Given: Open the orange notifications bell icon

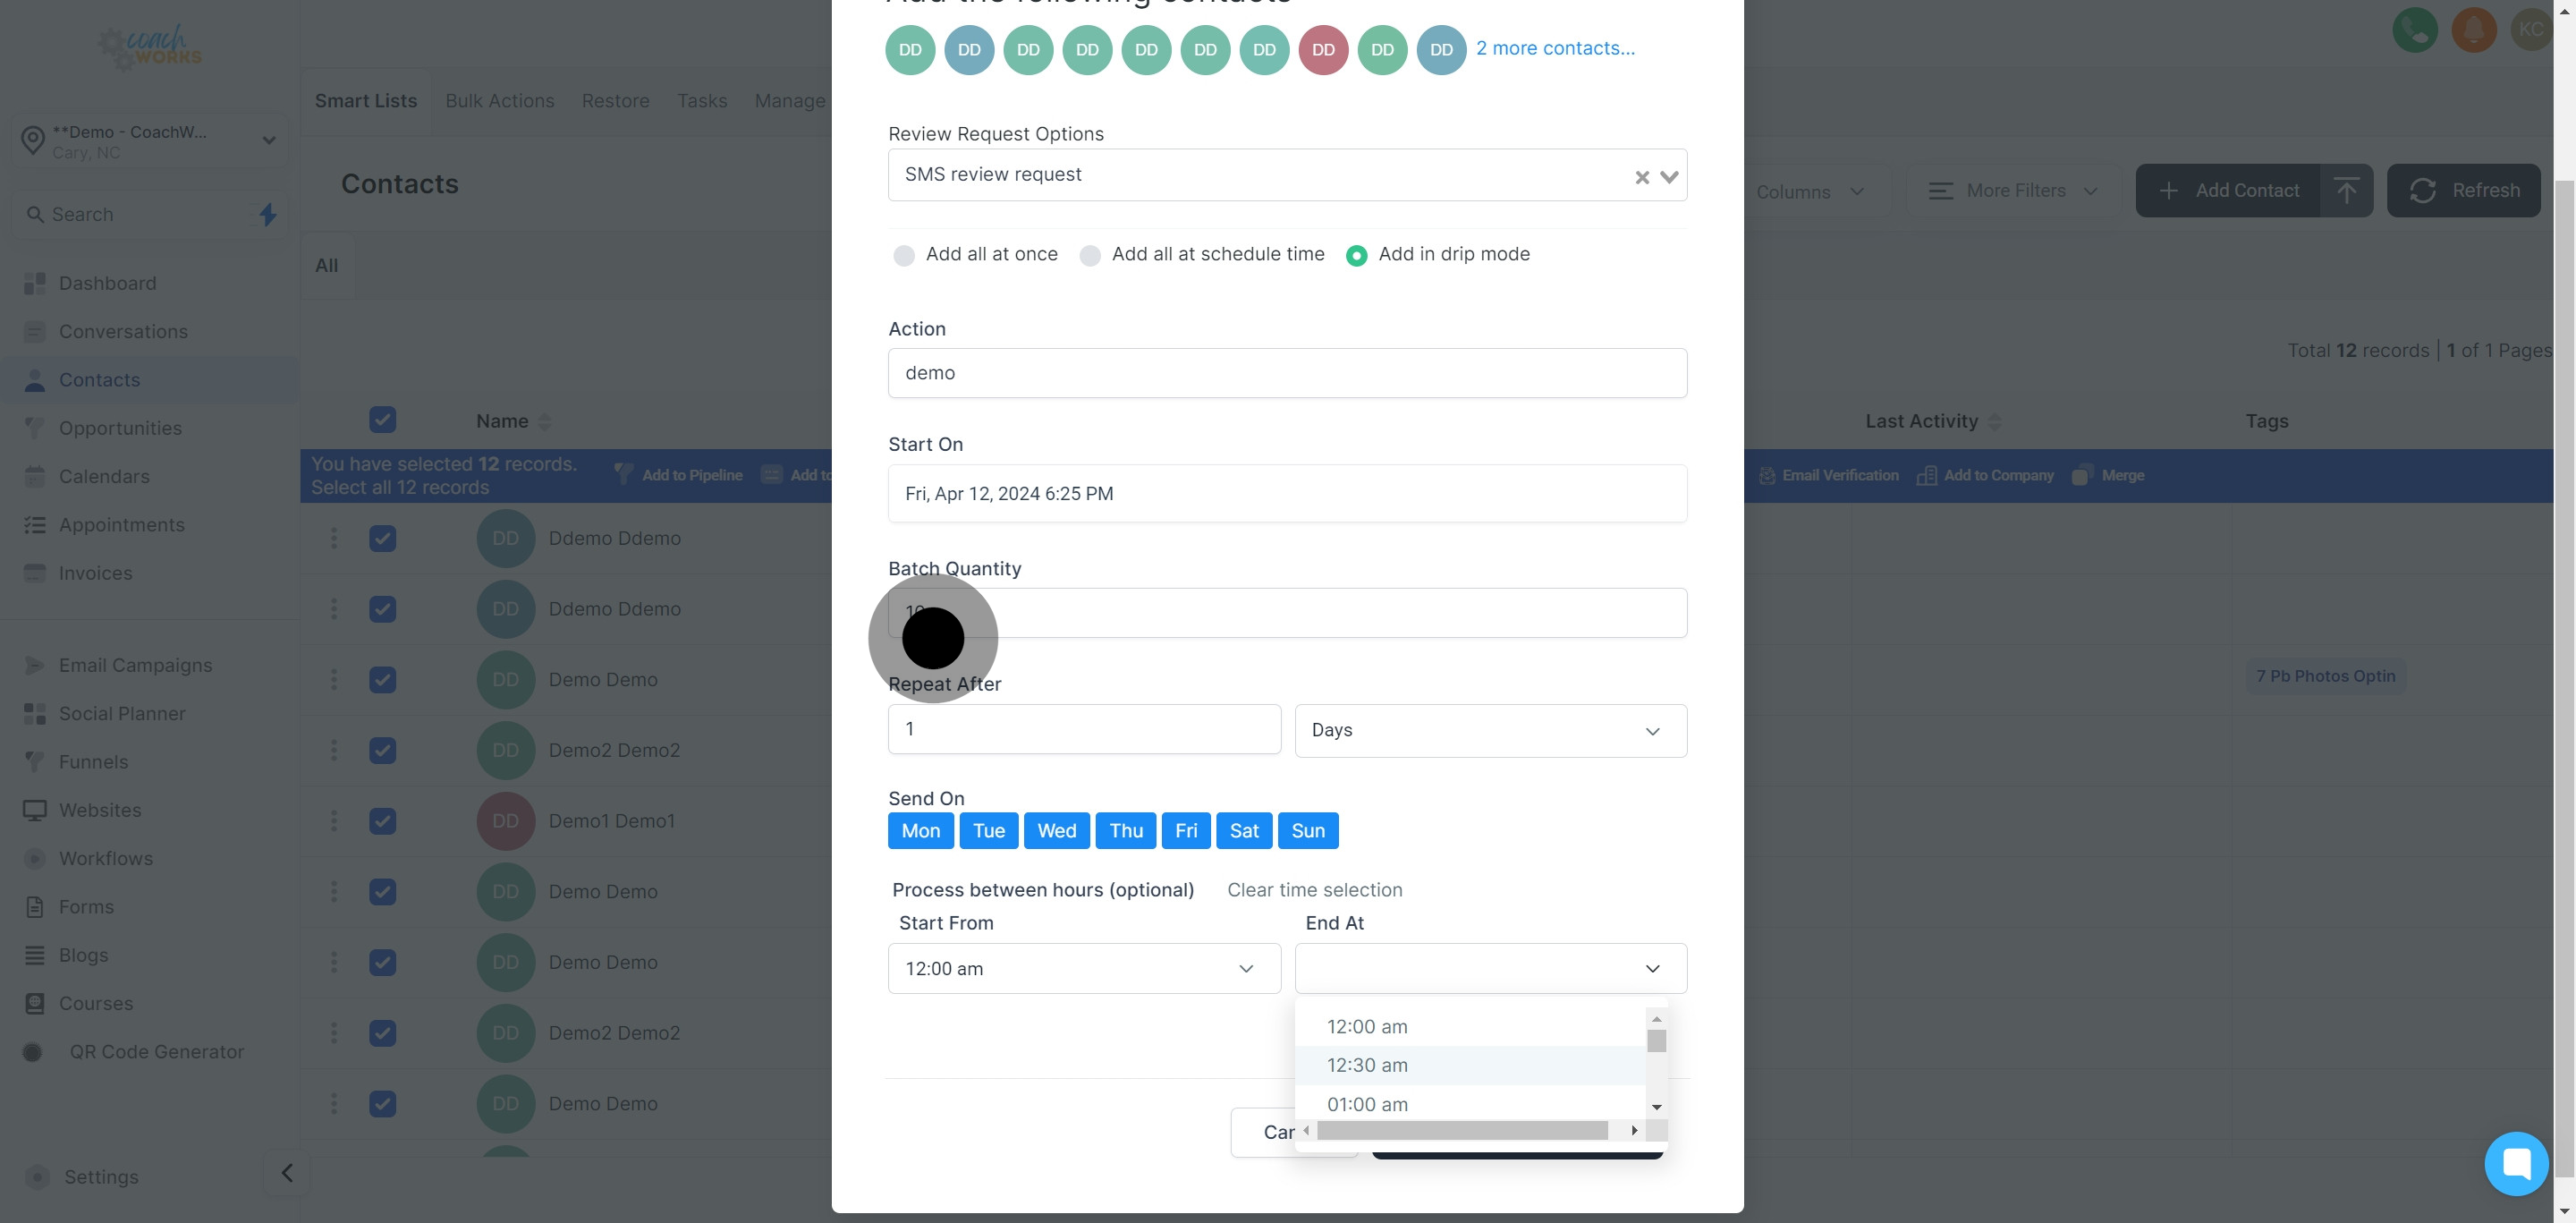Looking at the screenshot, I should tap(2473, 30).
